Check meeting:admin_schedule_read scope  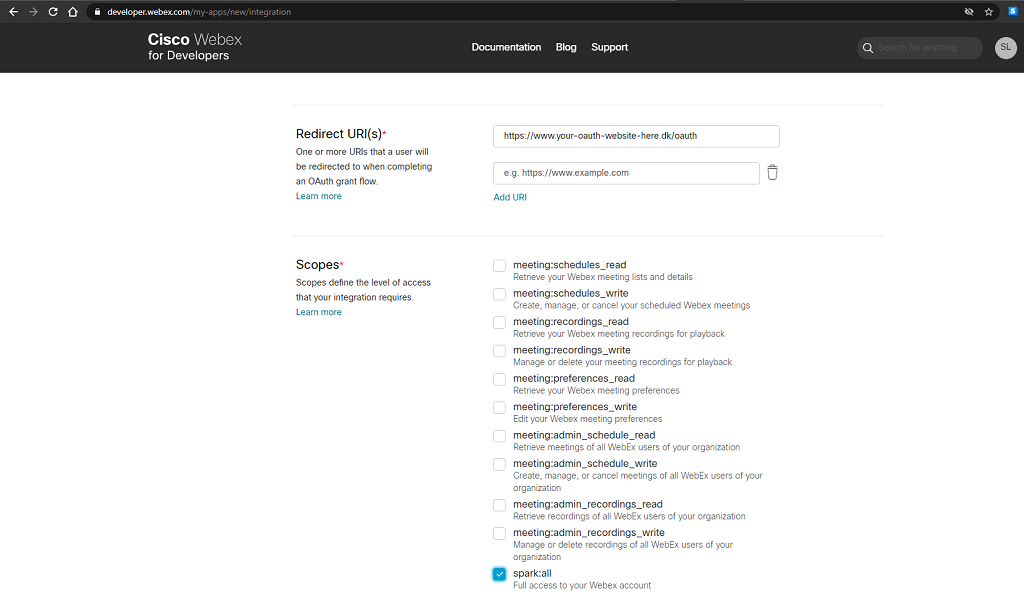coord(500,436)
